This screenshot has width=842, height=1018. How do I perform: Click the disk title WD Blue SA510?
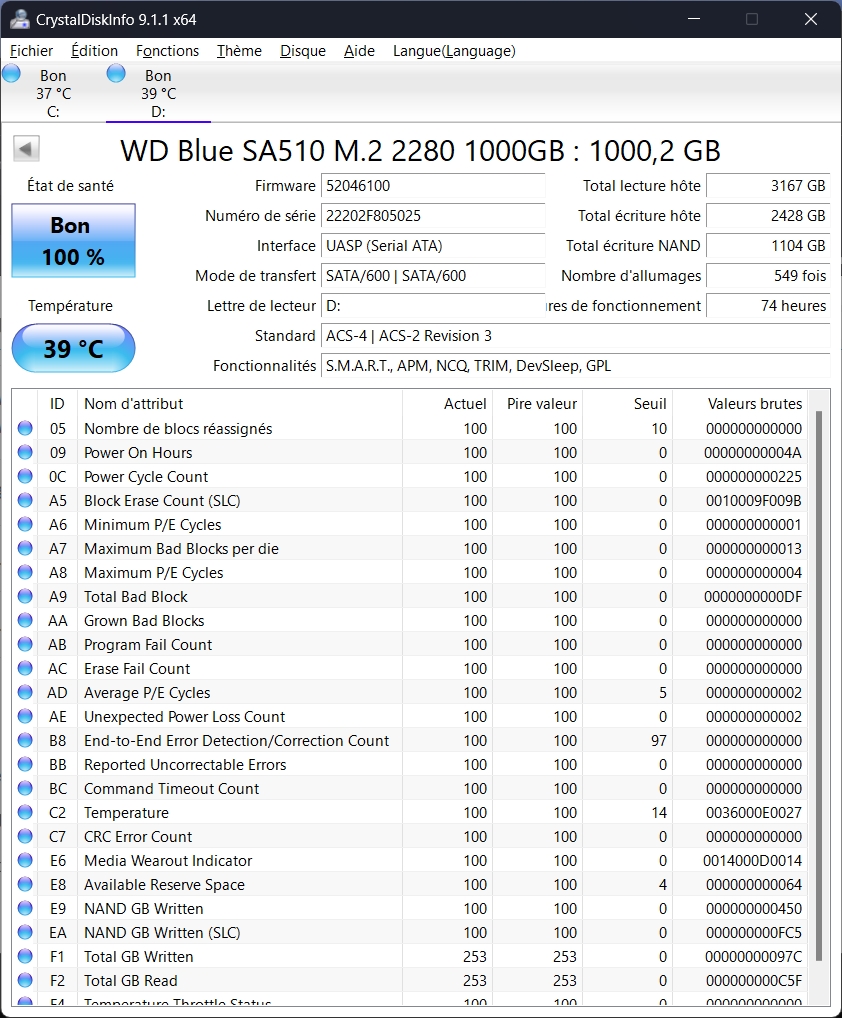[x=420, y=151]
